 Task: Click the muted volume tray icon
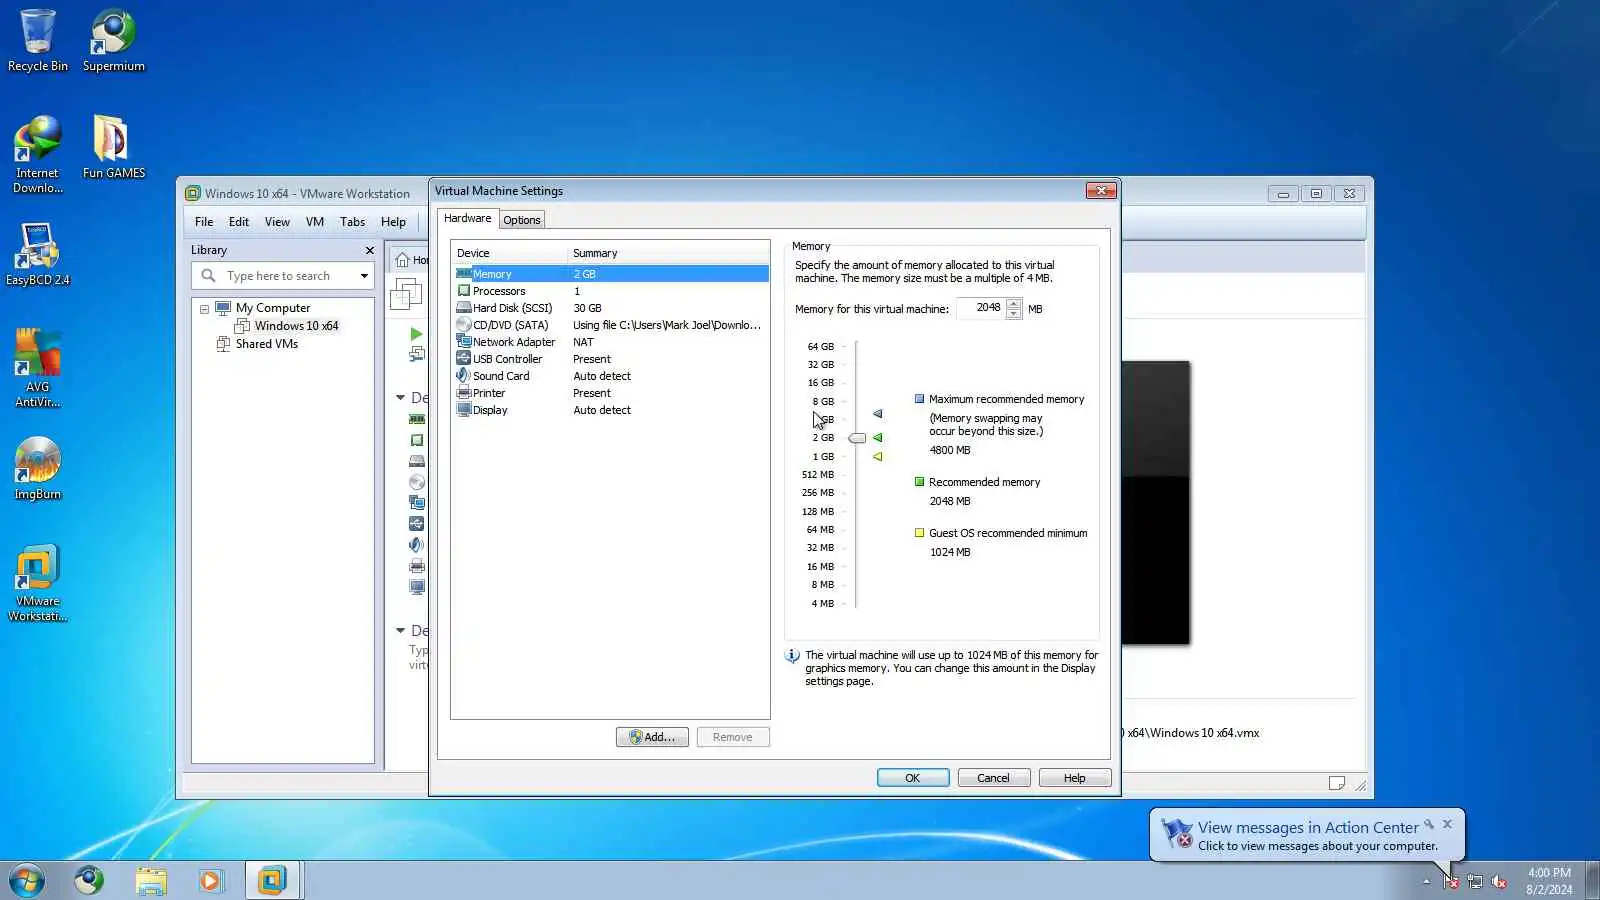coord(1499,881)
